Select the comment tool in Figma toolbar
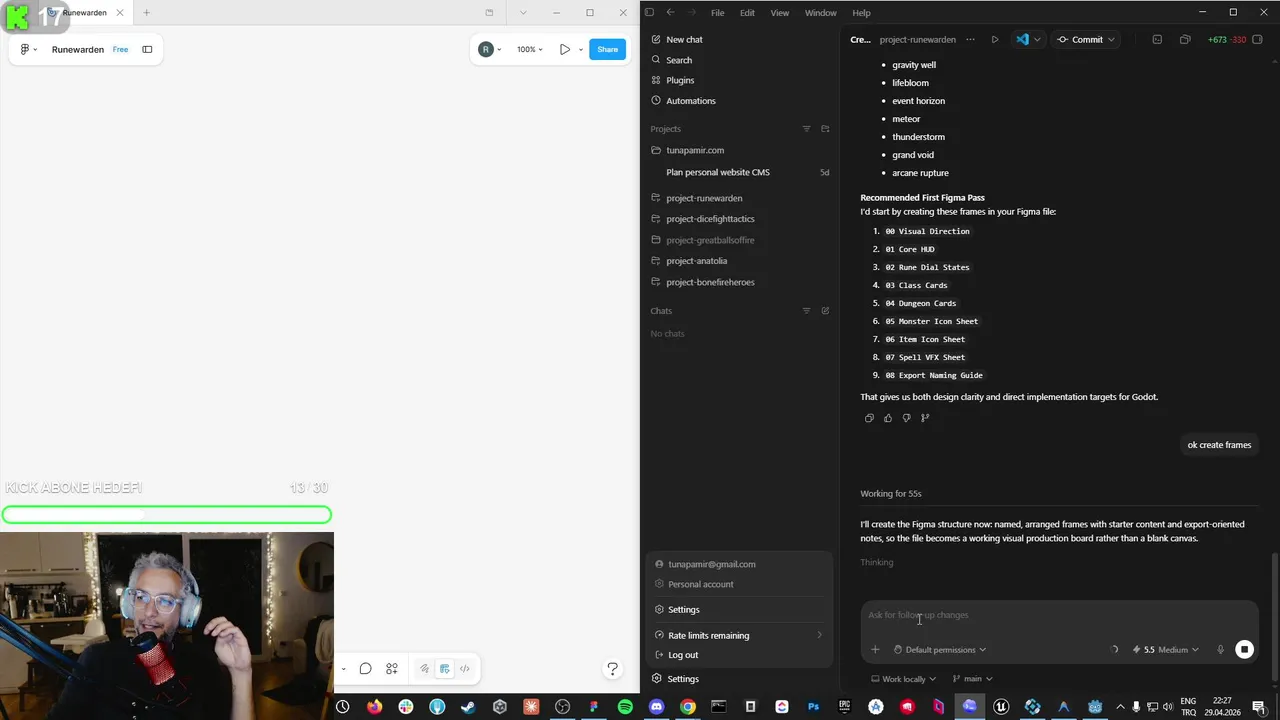 [365, 669]
